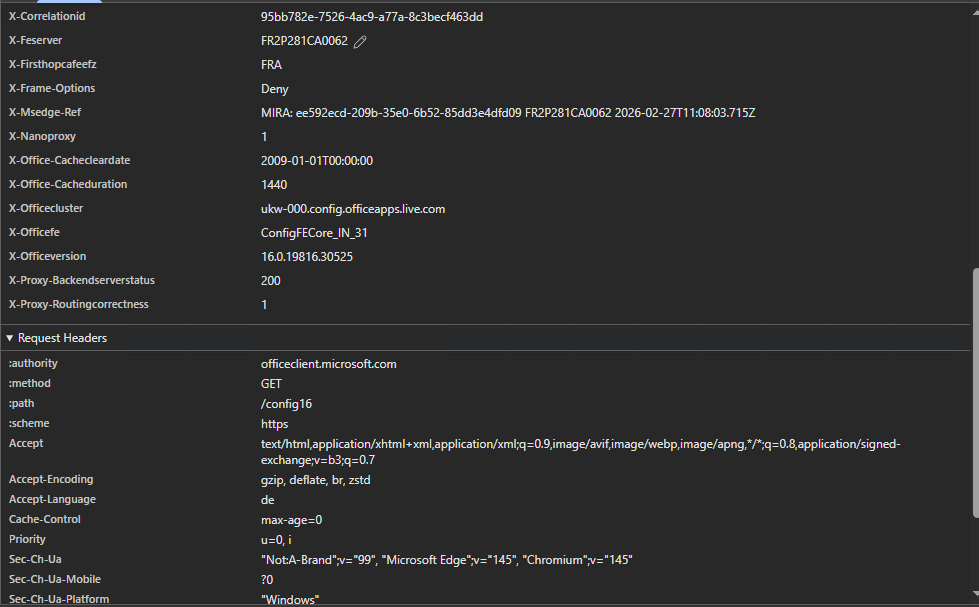Click the X-Frame-Options header name
979x607 pixels.
point(52,89)
